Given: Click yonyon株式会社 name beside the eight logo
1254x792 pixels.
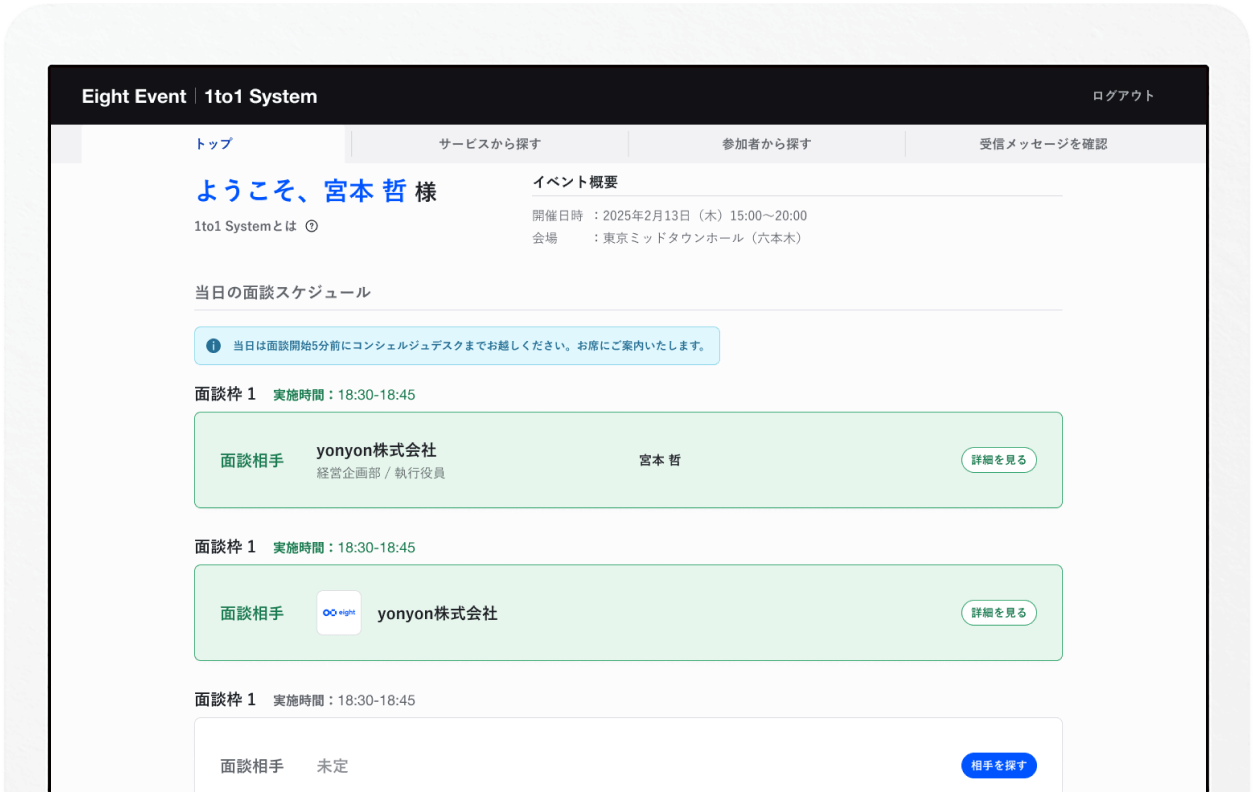Looking at the screenshot, I should (437, 613).
